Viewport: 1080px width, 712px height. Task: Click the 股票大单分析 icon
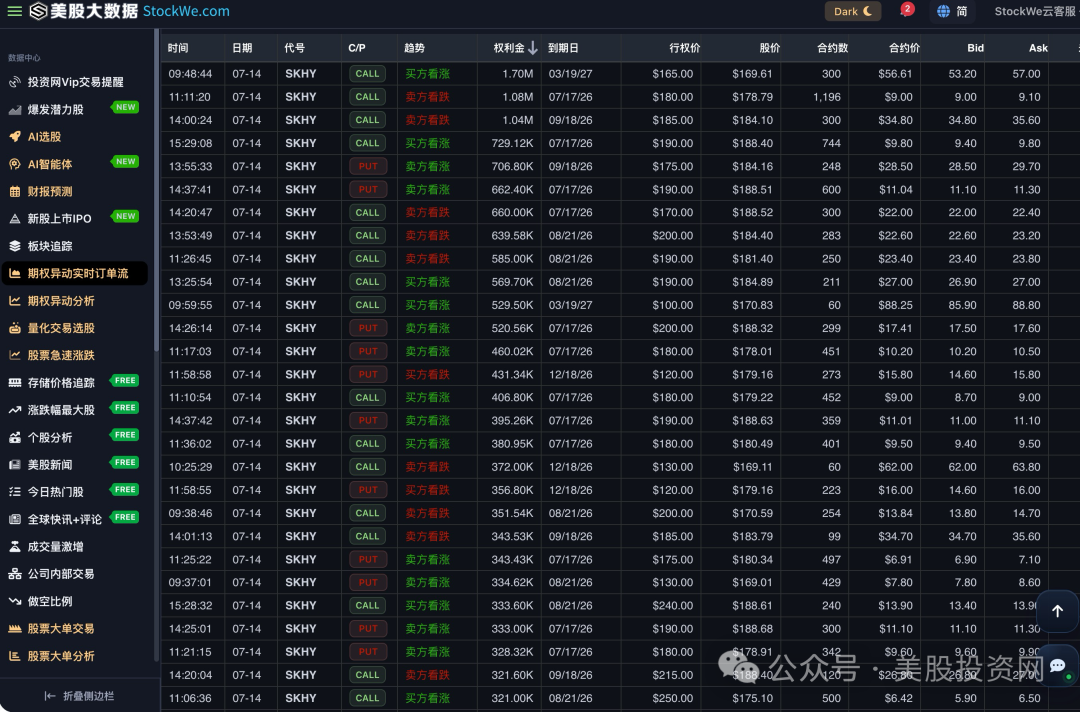click(x=14, y=656)
